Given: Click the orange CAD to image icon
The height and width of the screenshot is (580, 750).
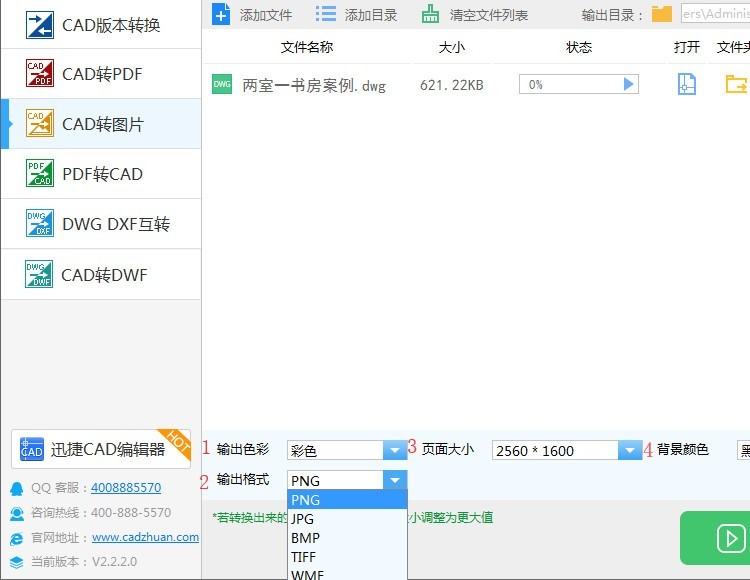Looking at the screenshot, I should click(40, 123).
